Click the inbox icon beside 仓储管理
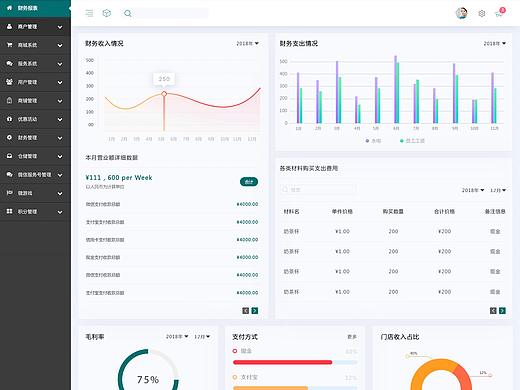520x390 pixels. tap(9, 156)
